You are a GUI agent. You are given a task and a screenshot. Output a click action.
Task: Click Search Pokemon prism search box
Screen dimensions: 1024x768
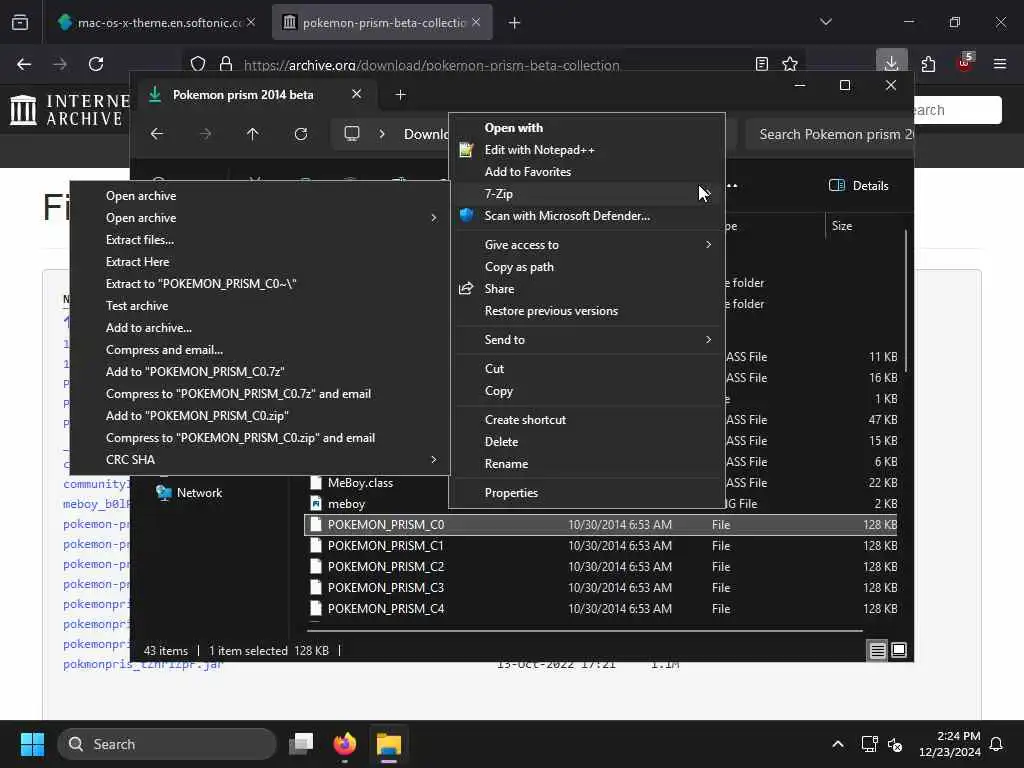point(829,135)
